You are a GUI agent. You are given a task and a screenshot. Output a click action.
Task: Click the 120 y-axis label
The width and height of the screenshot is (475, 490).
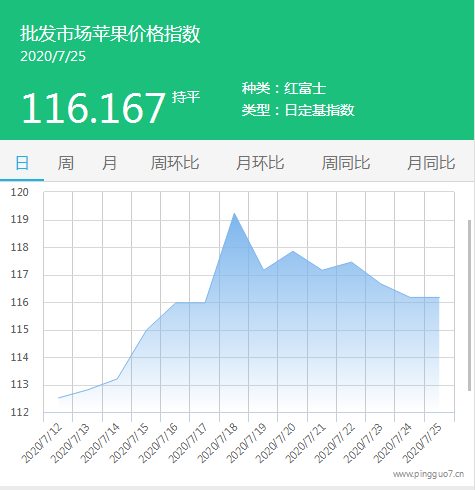point(20,192)
